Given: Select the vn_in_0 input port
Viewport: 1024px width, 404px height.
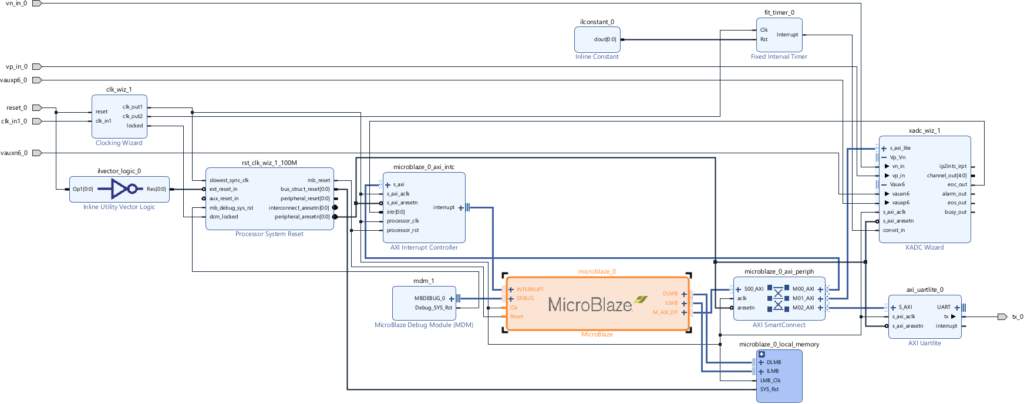Looking at the screenshot, I should coord(37,3).
